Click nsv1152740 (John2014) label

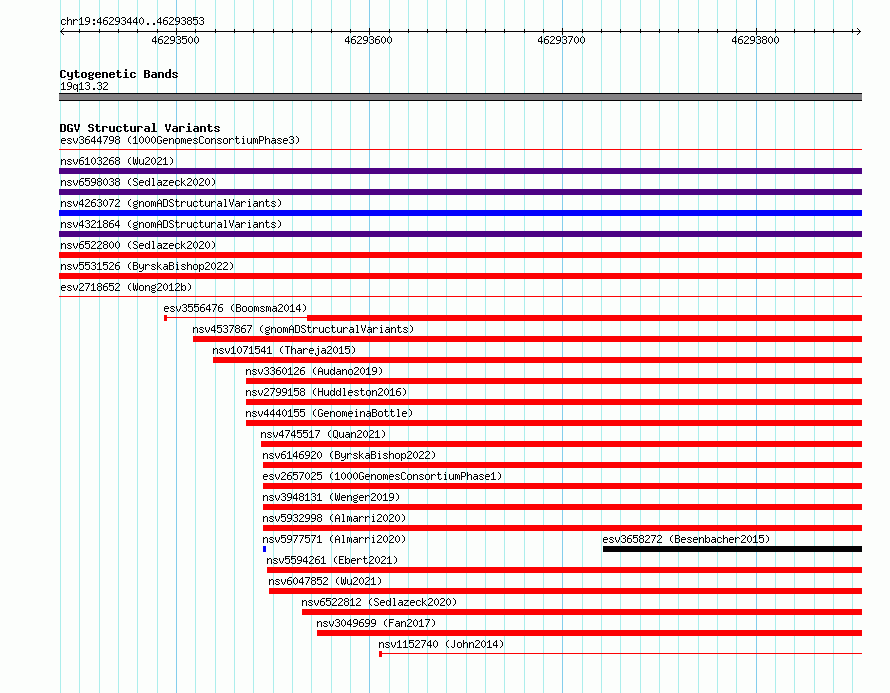point(441,644)
